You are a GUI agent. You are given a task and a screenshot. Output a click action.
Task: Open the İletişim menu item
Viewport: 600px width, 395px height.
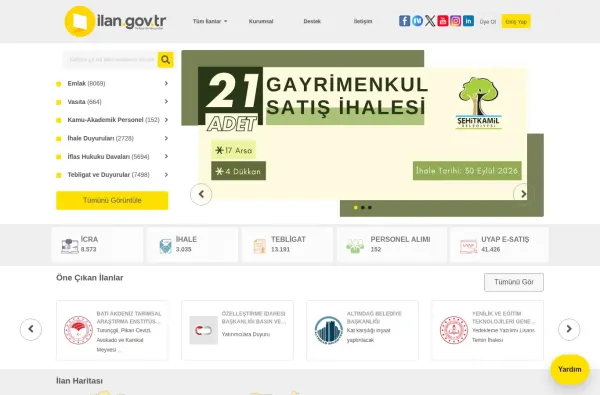click(363, 21)
